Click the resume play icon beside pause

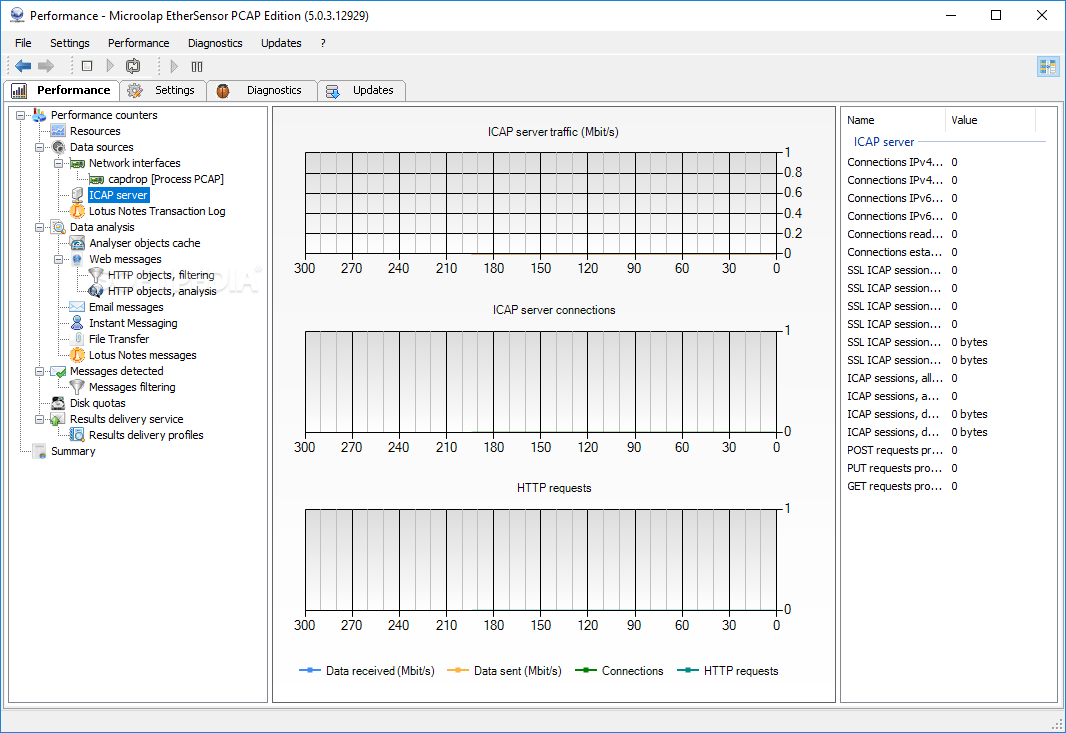coord(174,66)
